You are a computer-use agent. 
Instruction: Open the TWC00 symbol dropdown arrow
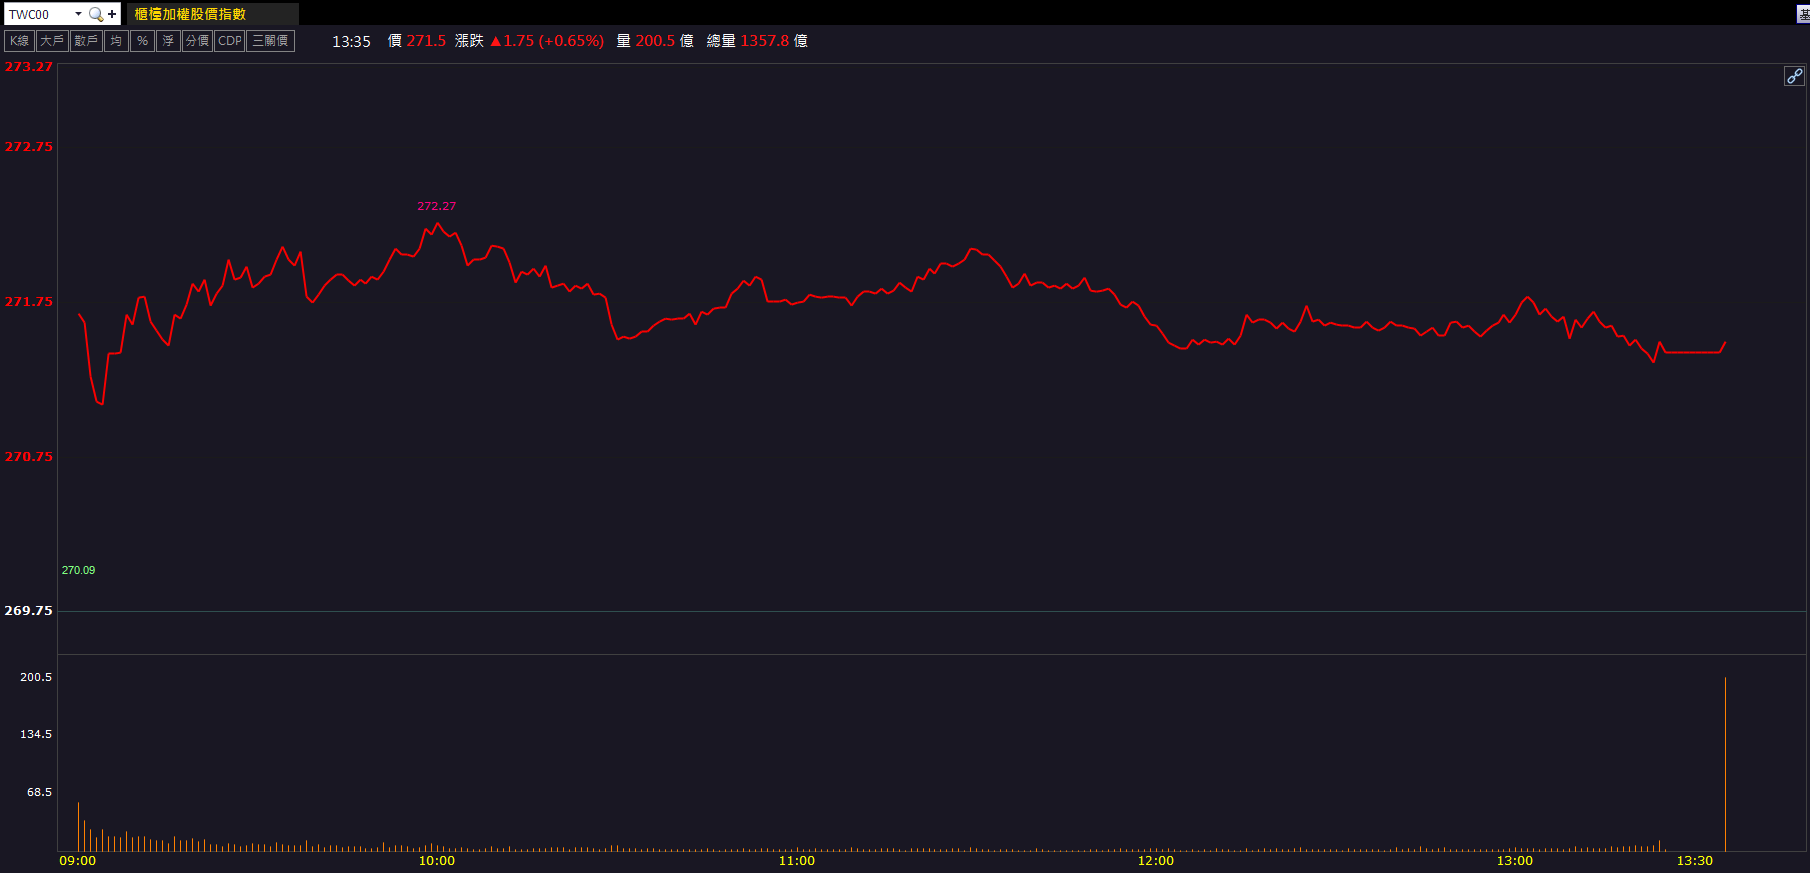tap(78, 14)
